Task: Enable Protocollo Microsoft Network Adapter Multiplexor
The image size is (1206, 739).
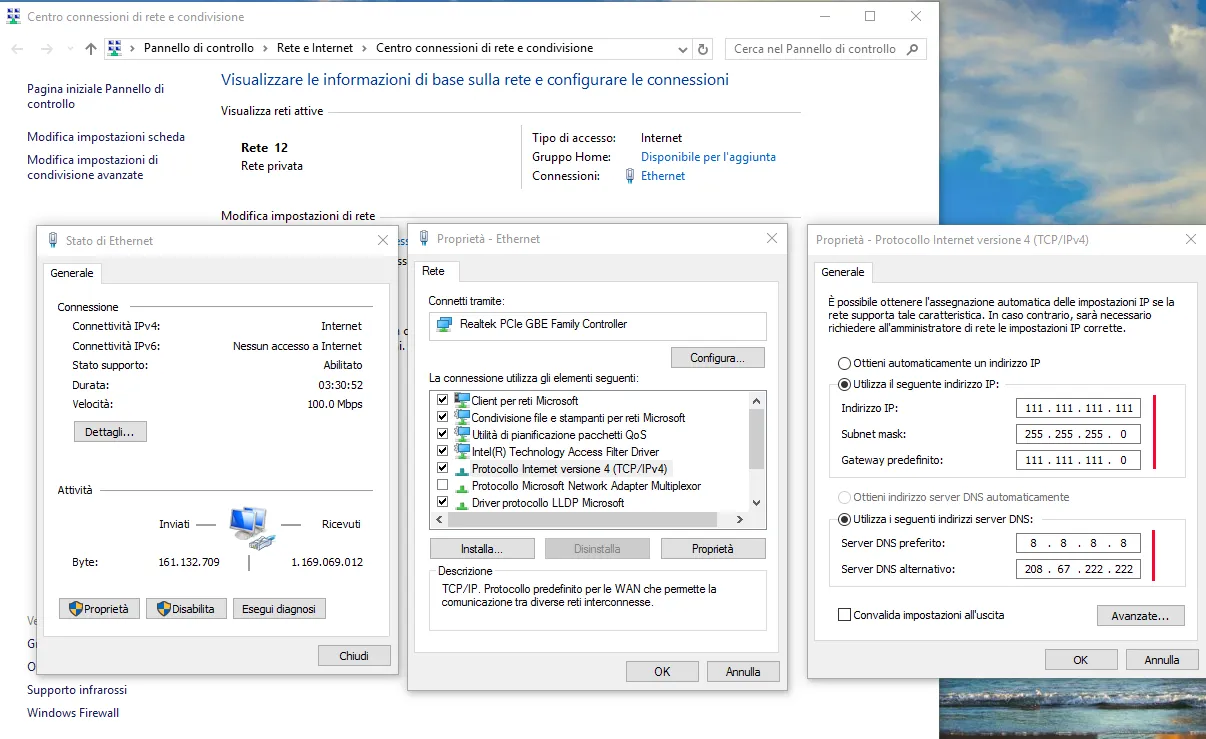Action: pyautogui.click(x=443, y=486)
